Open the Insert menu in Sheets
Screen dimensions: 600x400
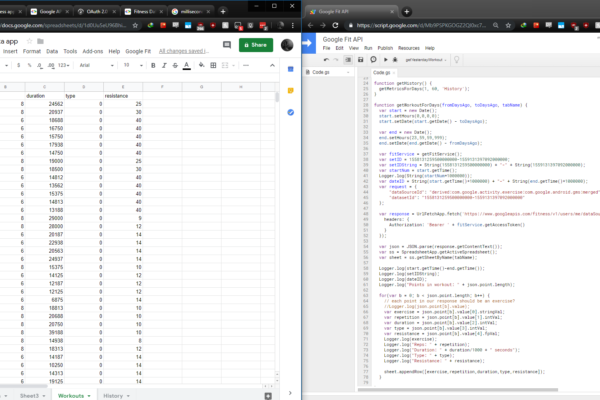(x=10, y=51)
